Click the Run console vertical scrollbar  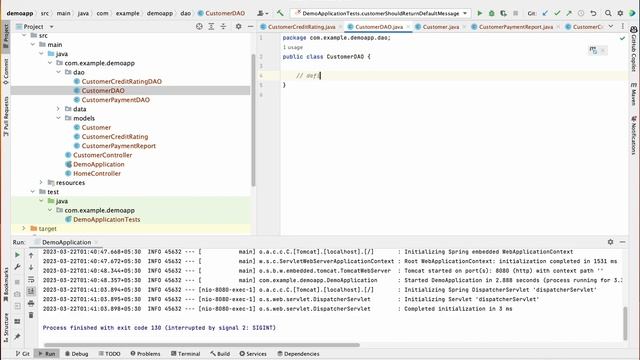(625, 323)
